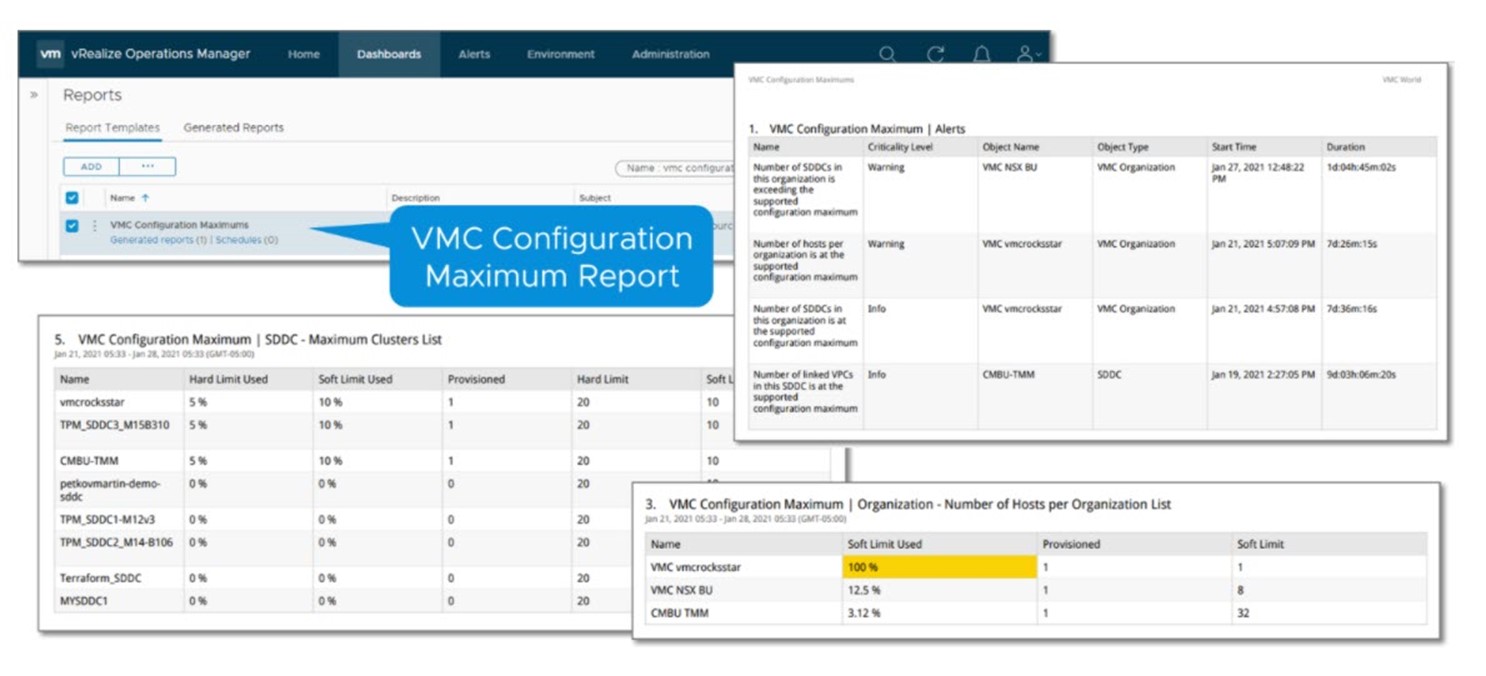1486x676 pixels.
Task: Select Terraform_SDDC in Clusters List
Action: (101, 579)
